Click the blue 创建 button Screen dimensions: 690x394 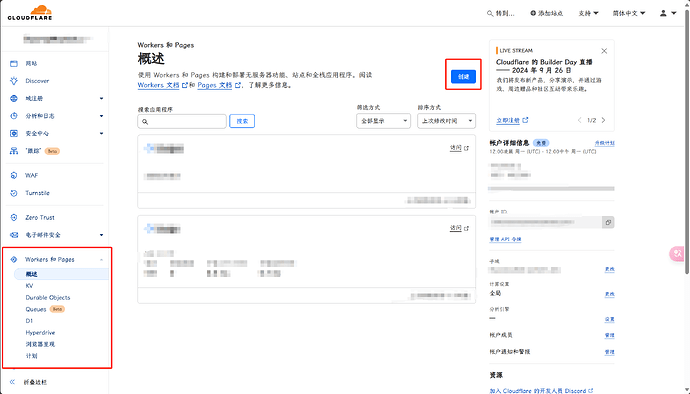(x=463, y=77)
